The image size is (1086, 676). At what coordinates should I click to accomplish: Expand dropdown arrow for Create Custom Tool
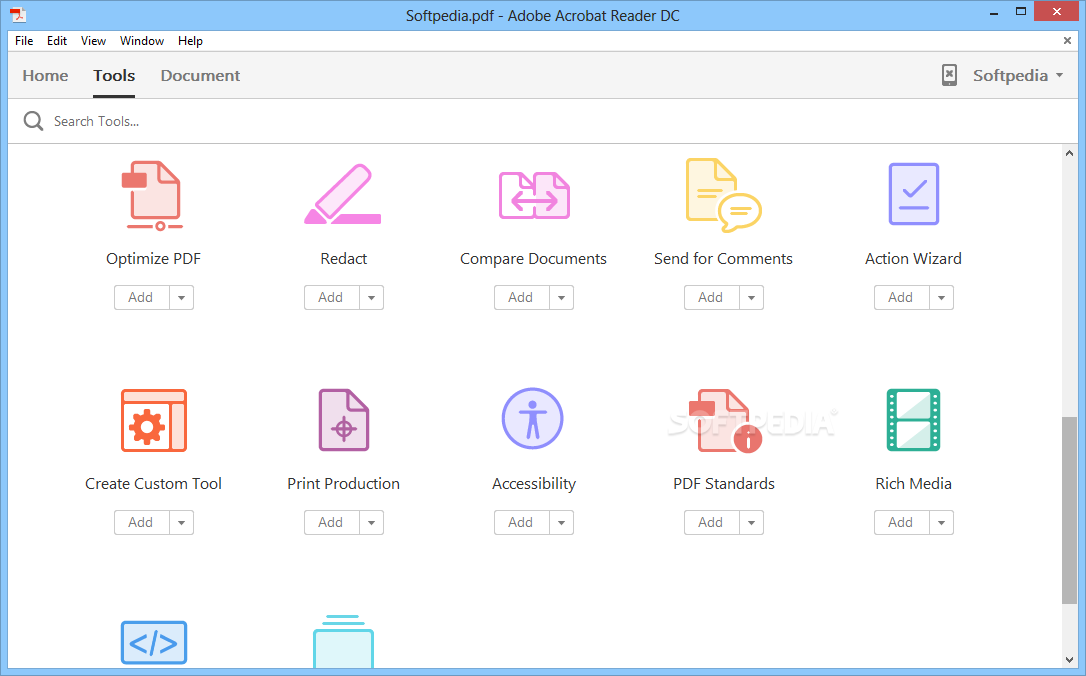(181, 522)
